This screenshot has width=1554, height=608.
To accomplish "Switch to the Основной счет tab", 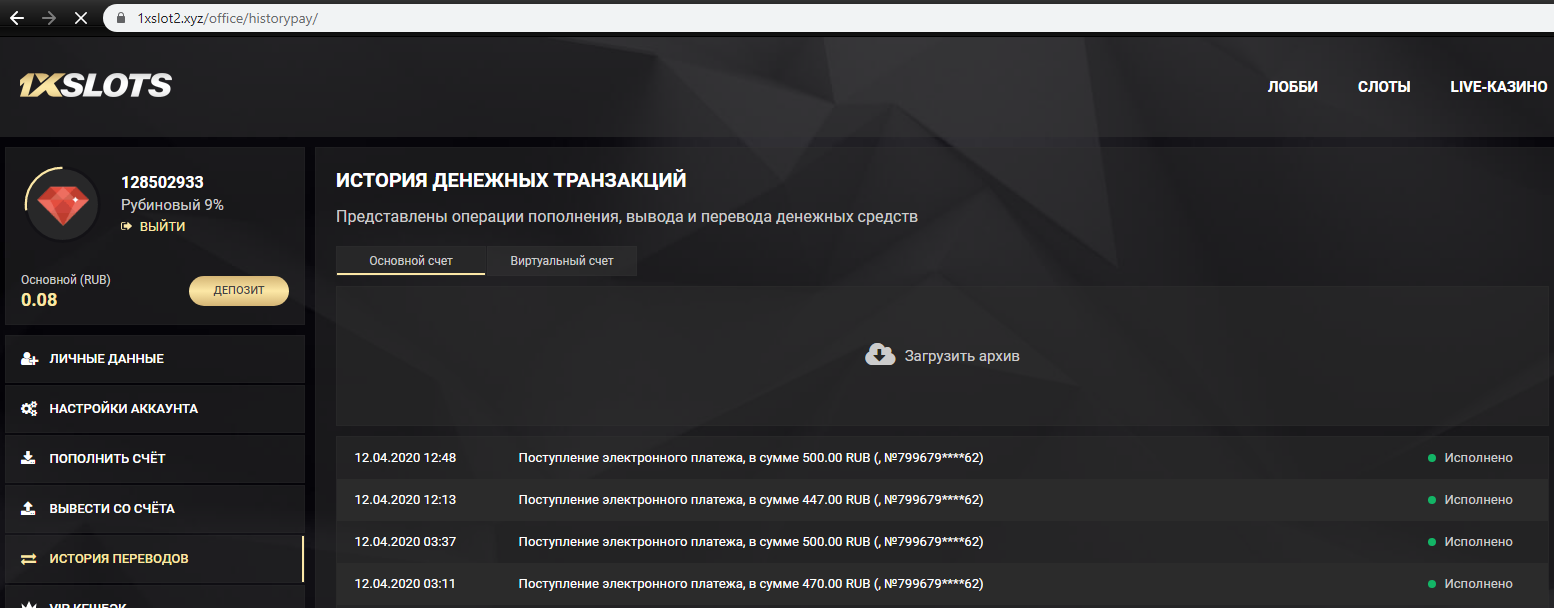I will 411,261.
